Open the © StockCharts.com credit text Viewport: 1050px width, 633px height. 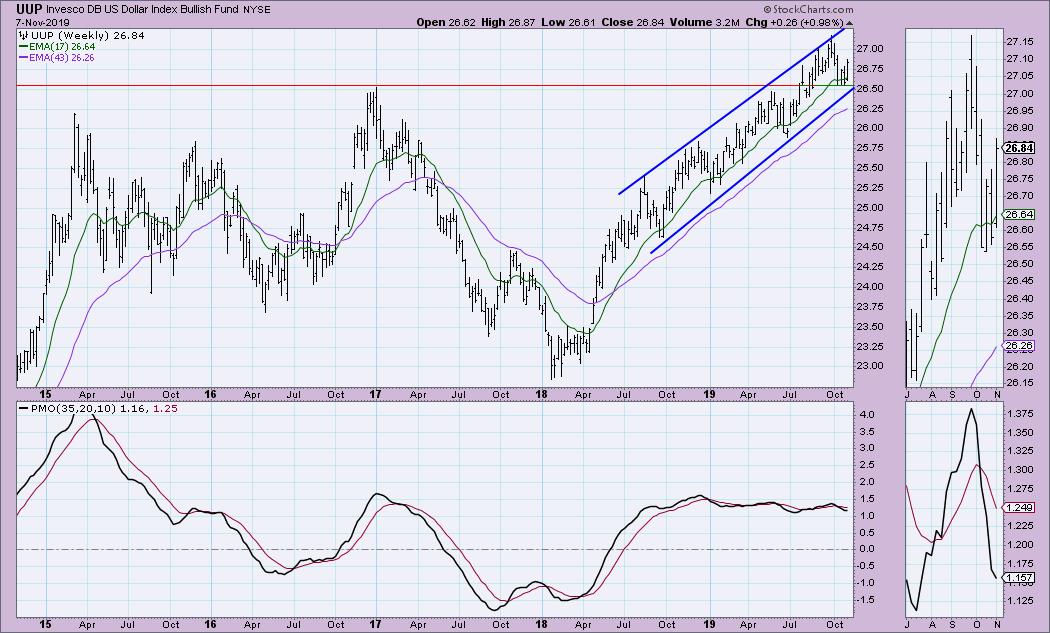(x=807, y=9)
